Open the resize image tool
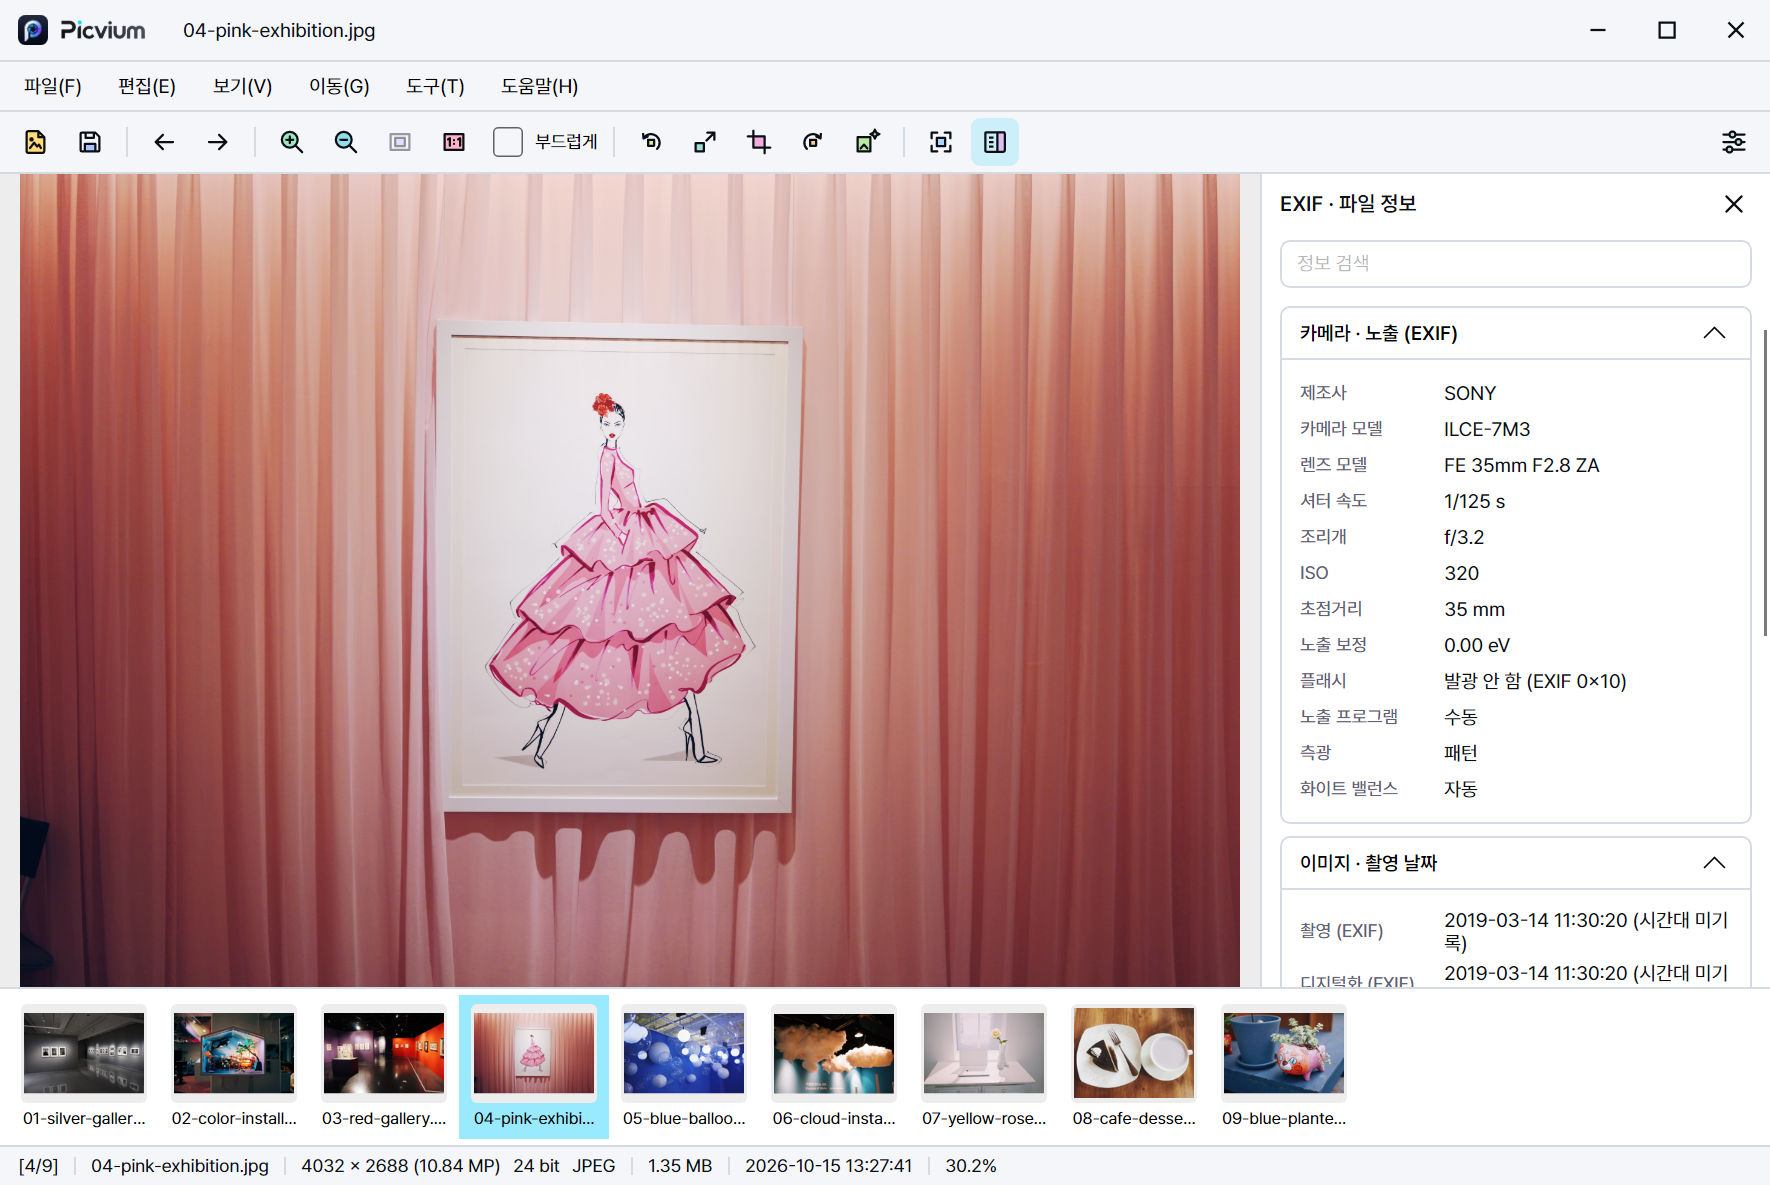Image resolution: width=1770 pixels, height=1185 pixels. pos(705,142)
